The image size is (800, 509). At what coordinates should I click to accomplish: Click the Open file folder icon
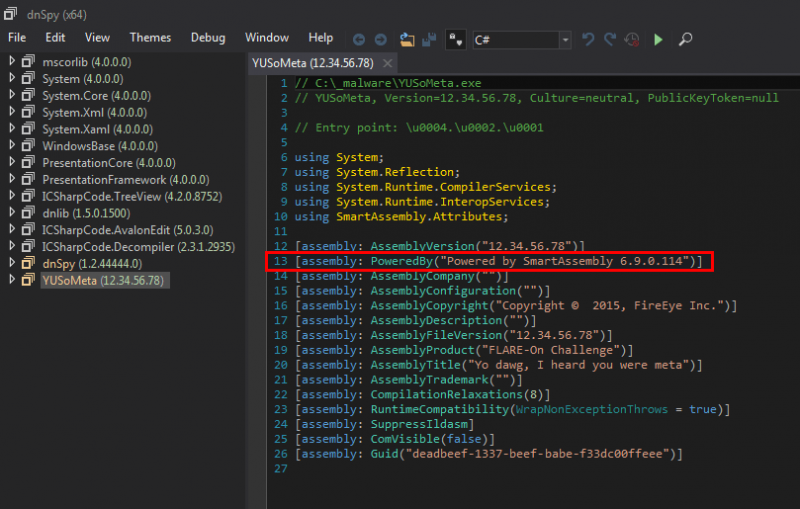click(x=406, y=39)
